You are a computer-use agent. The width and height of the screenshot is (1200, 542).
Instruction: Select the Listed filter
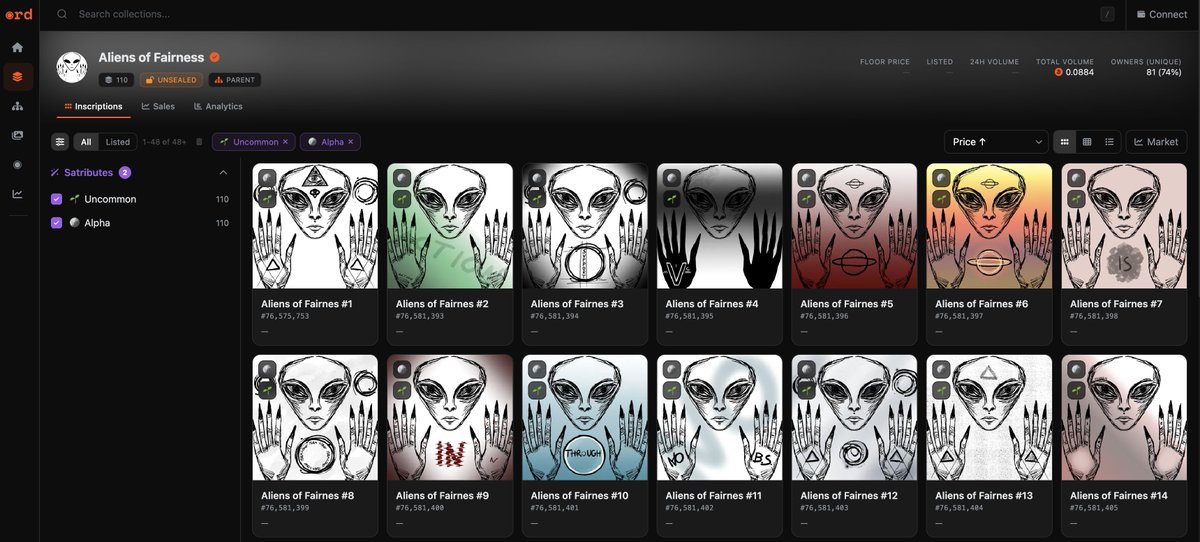[x=117, y=142]
